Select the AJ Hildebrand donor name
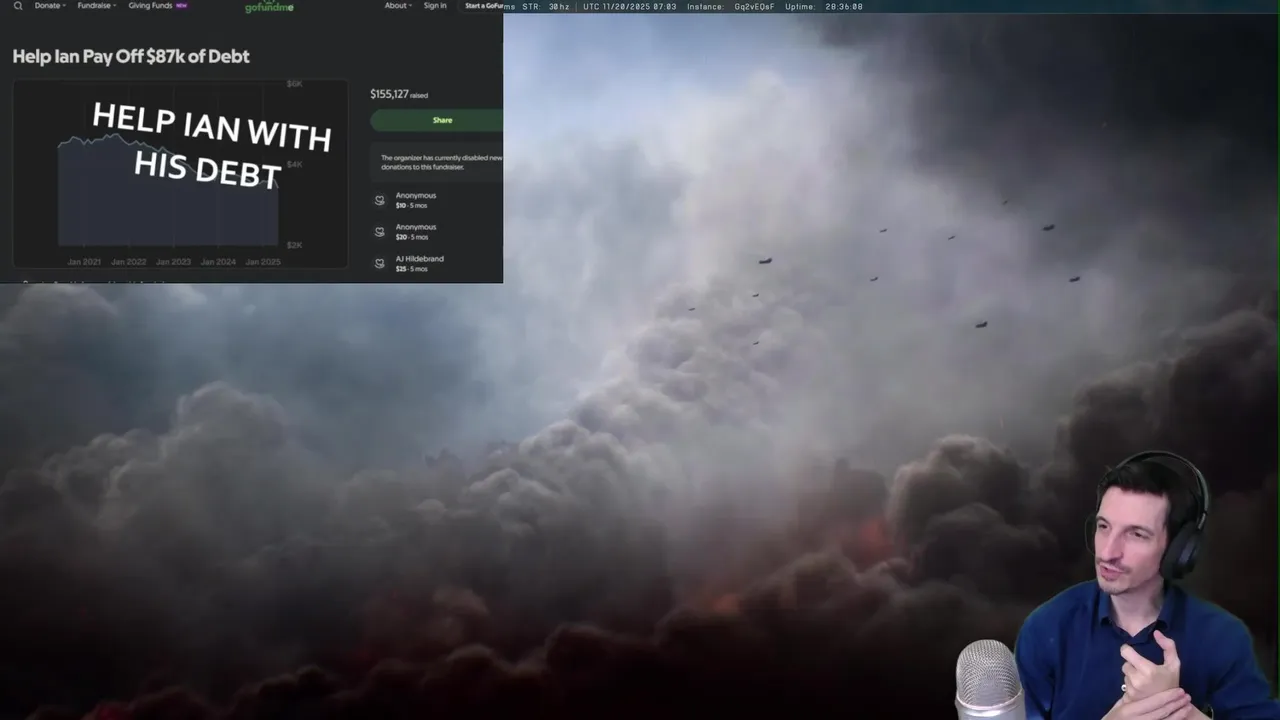The image size is (1280, 720). pyautogui.click(x=420, y=259)
